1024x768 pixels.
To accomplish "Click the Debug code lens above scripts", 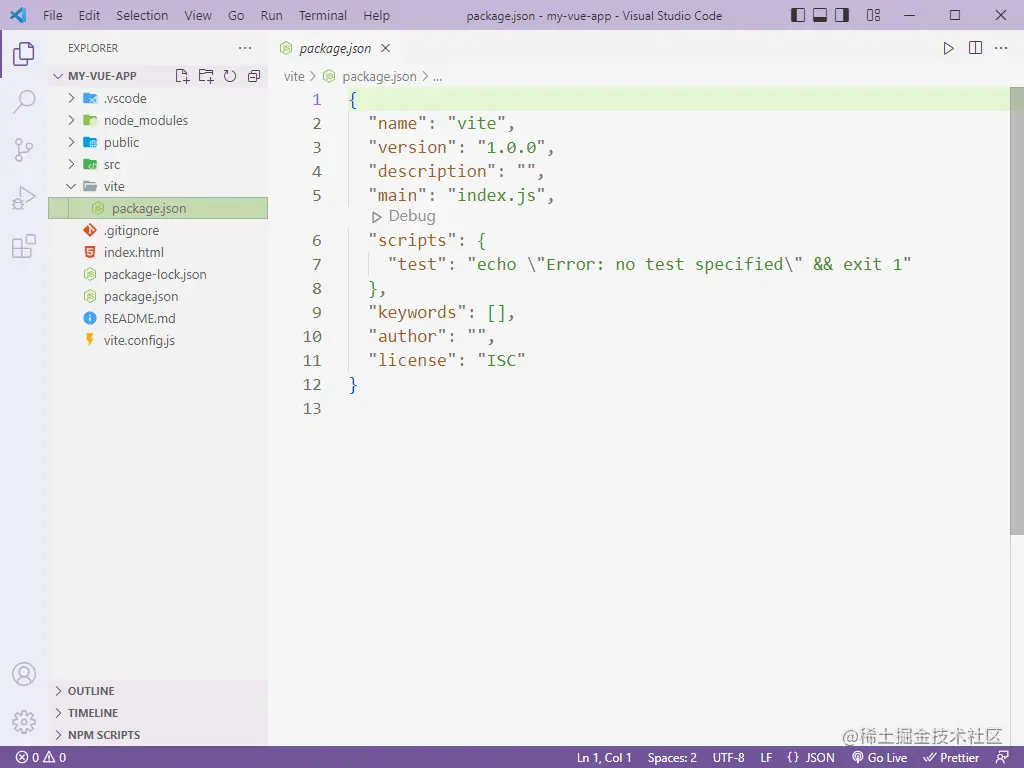I will coord(411,216).
